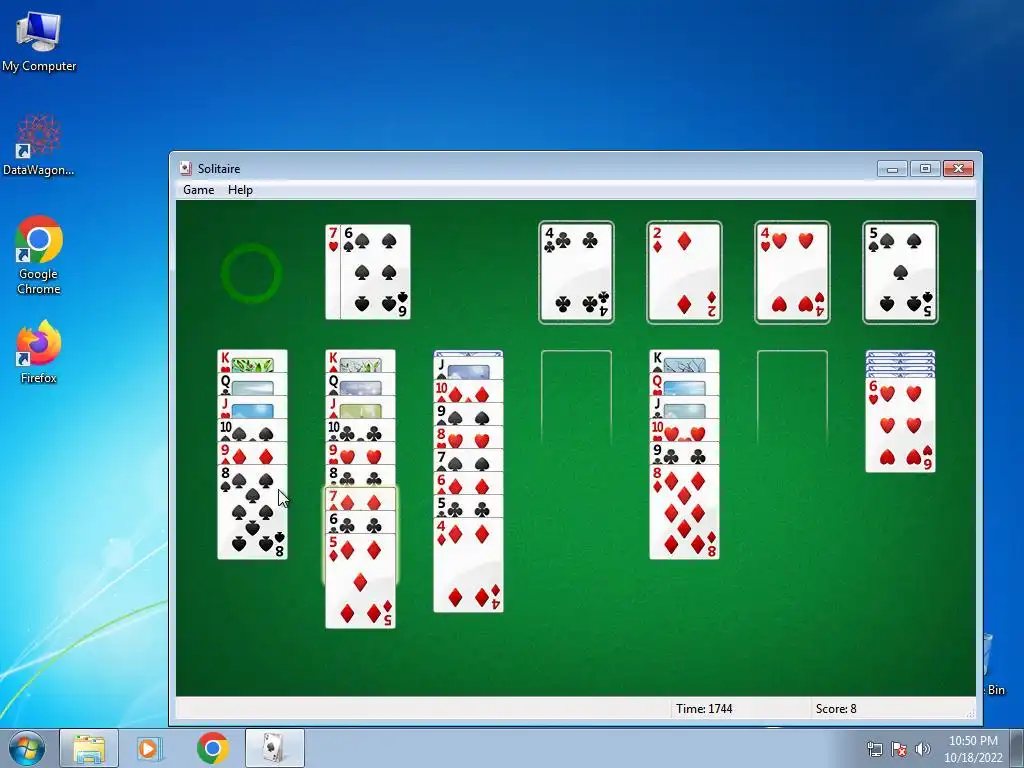Minimize the Solitaire window
The image size is (1024, 768).
tap(892, 168)
